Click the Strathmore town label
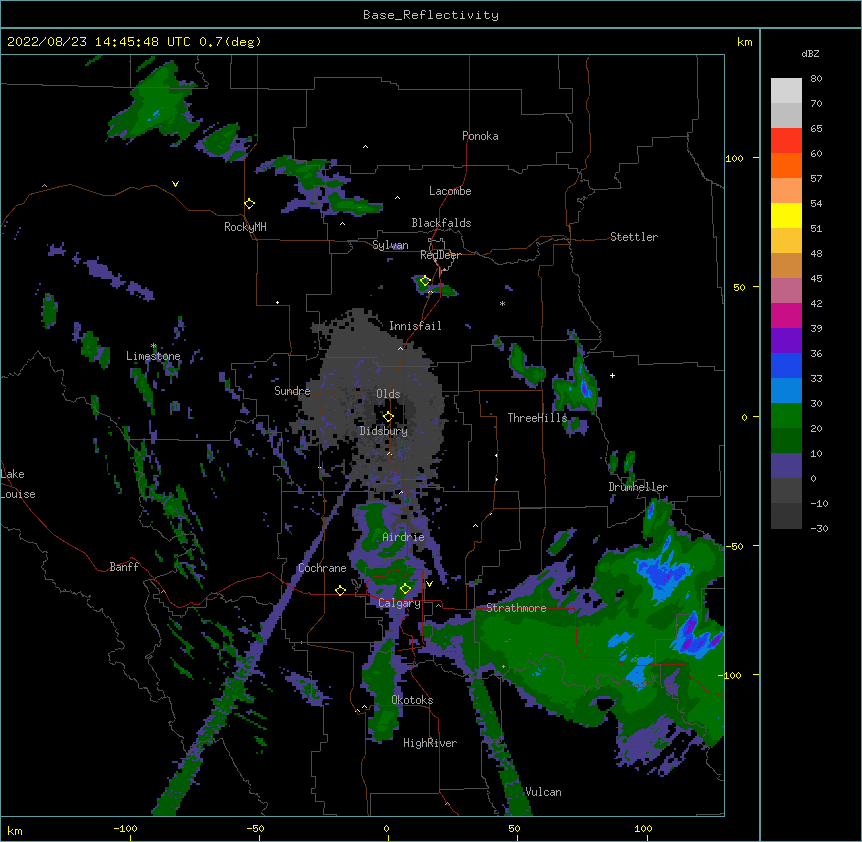This screenshot has height=842, width=862. click(516, 608)
